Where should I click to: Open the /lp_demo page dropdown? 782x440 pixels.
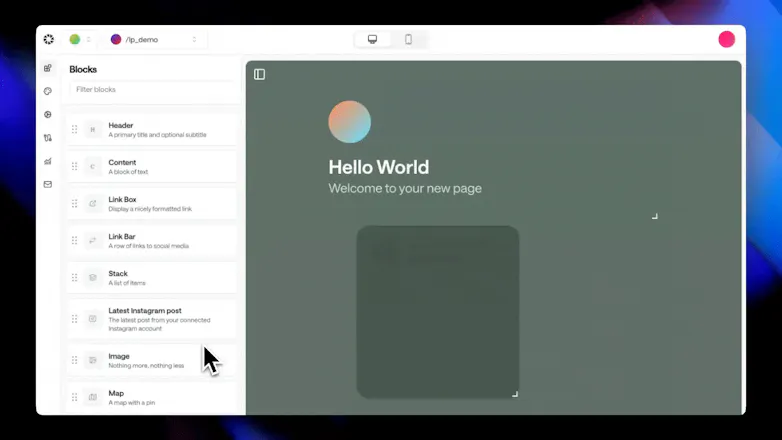pos(155,39)
